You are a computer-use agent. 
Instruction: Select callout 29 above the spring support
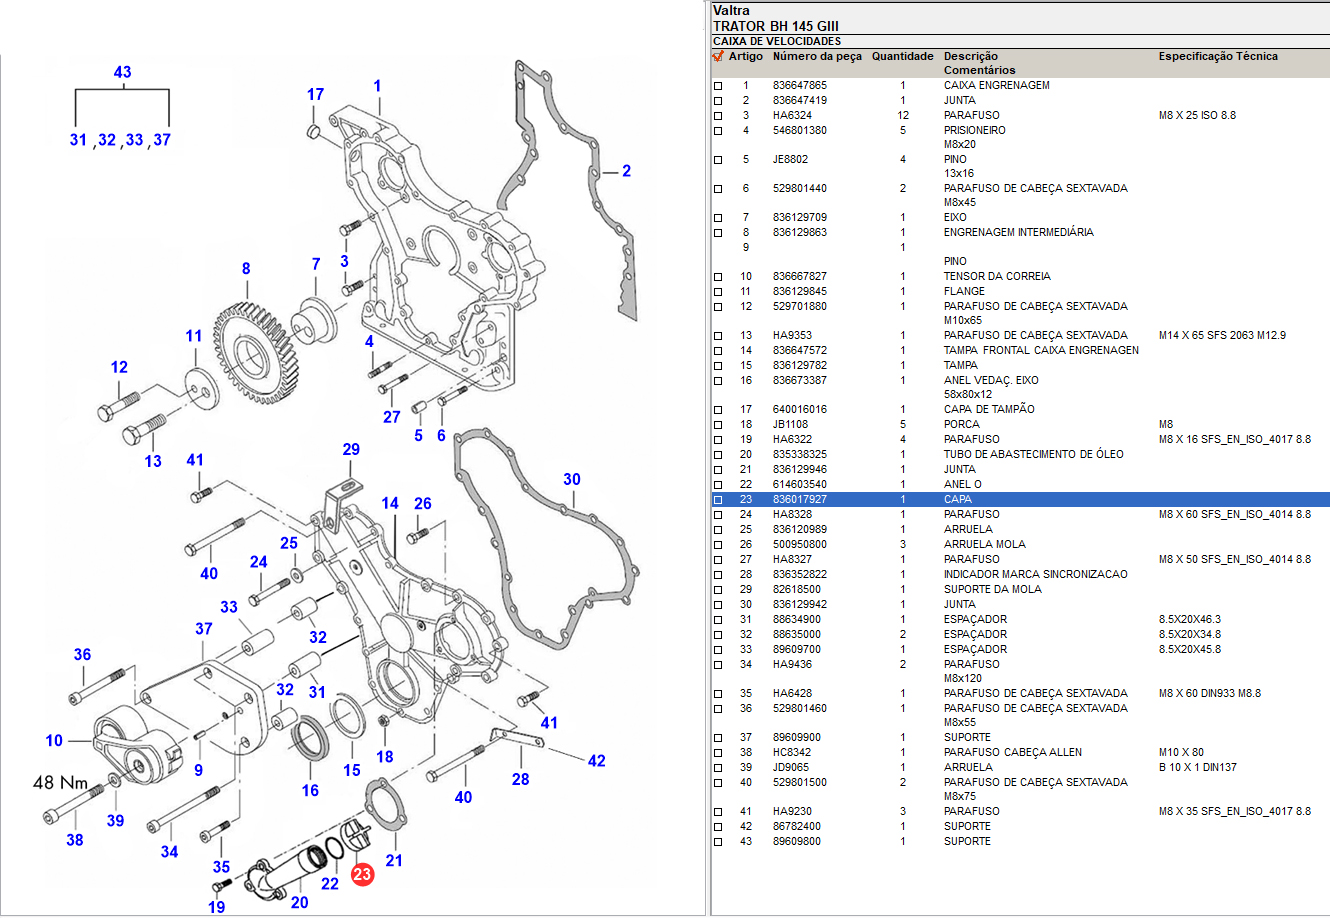(x=351, y=450)
